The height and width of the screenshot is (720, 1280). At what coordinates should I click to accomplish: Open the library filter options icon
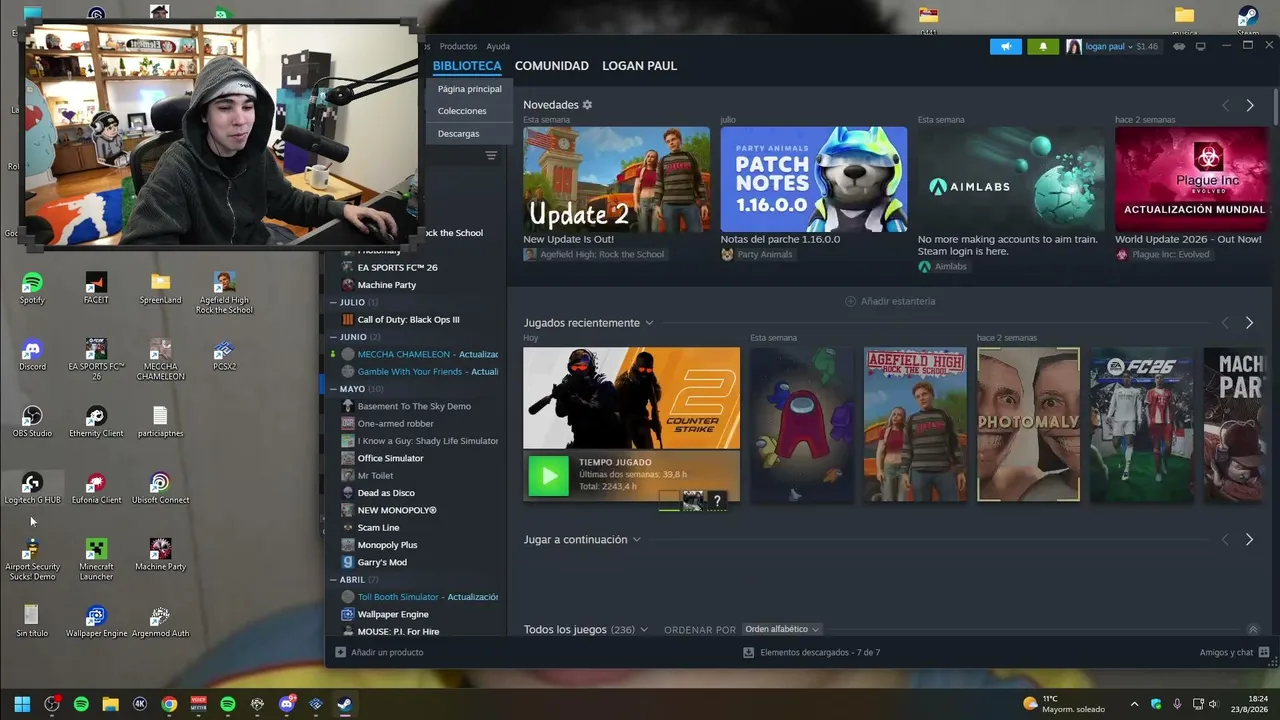point(491,156)
